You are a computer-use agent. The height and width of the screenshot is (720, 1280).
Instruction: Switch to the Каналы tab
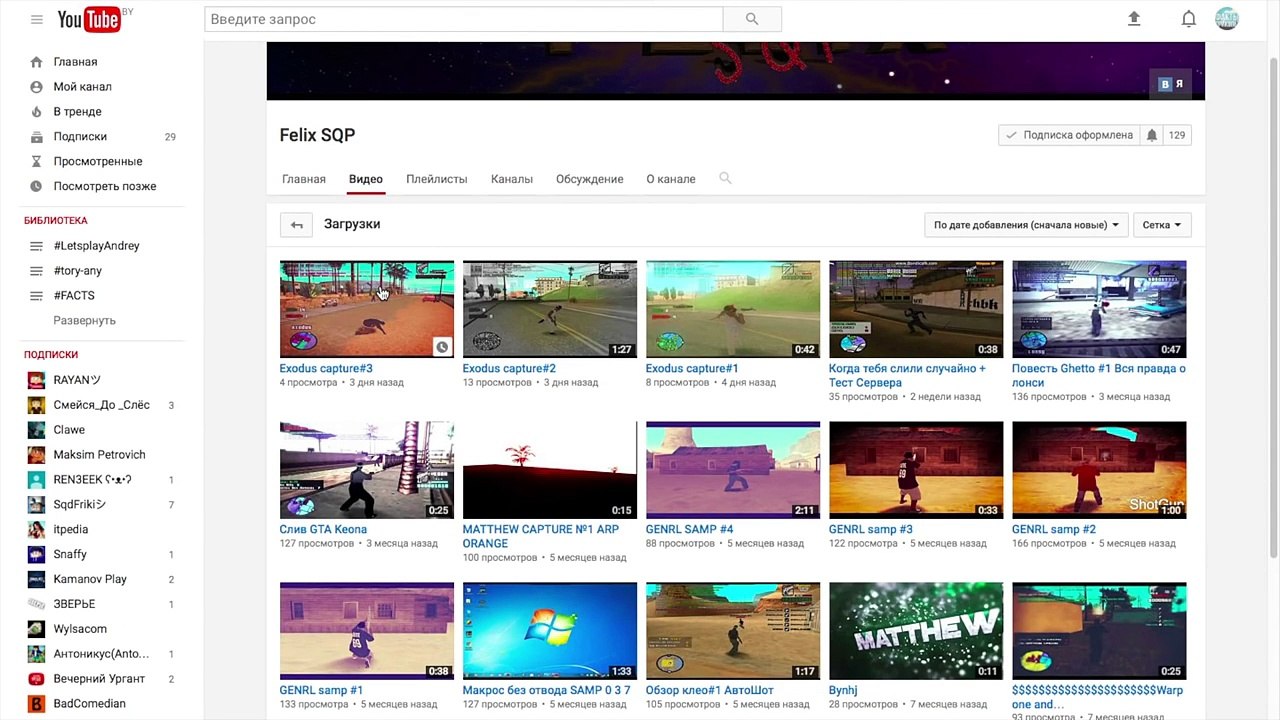(x=512, y=179)
